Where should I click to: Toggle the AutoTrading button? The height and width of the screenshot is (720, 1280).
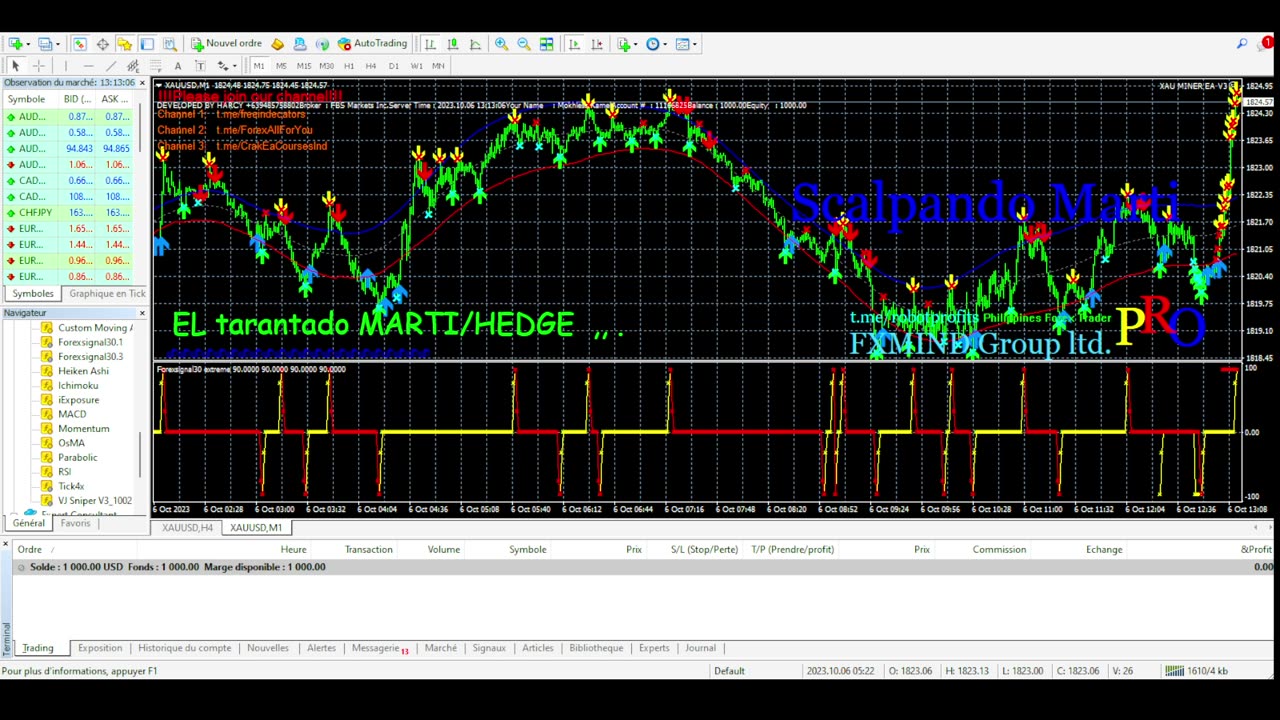pyautogui.click(x=372, y=44)
